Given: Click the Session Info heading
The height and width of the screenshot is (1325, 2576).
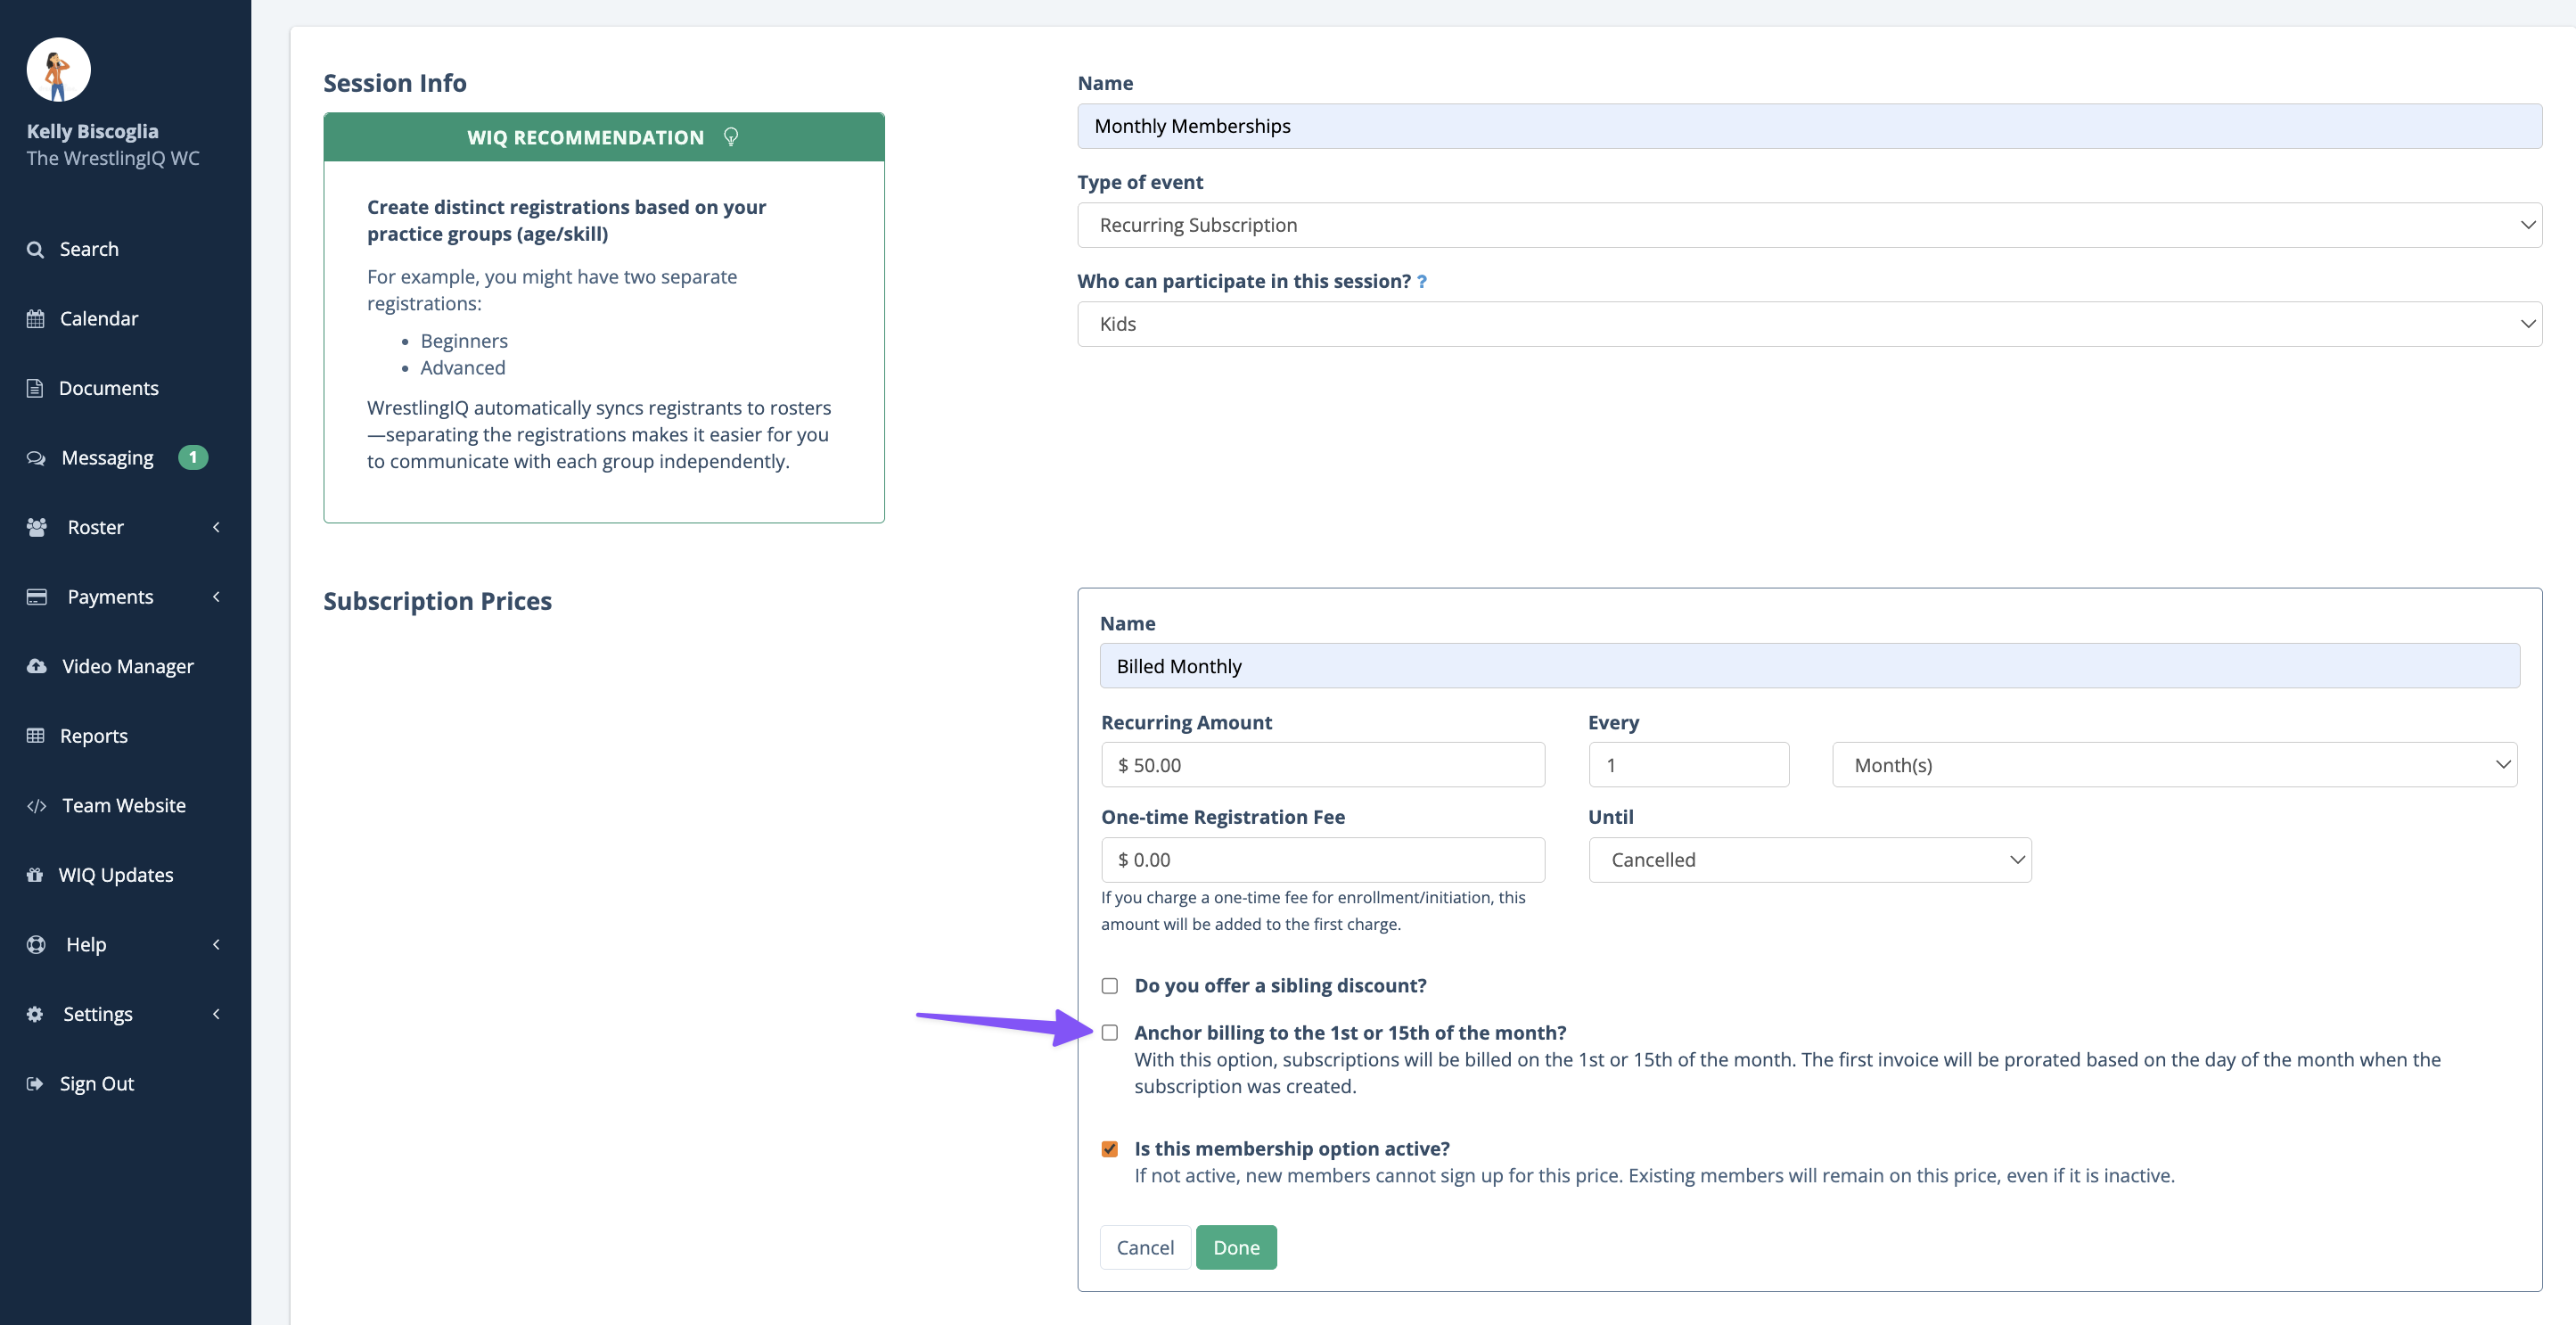Looking at the screenshot, I should click(x=394, y=83).
